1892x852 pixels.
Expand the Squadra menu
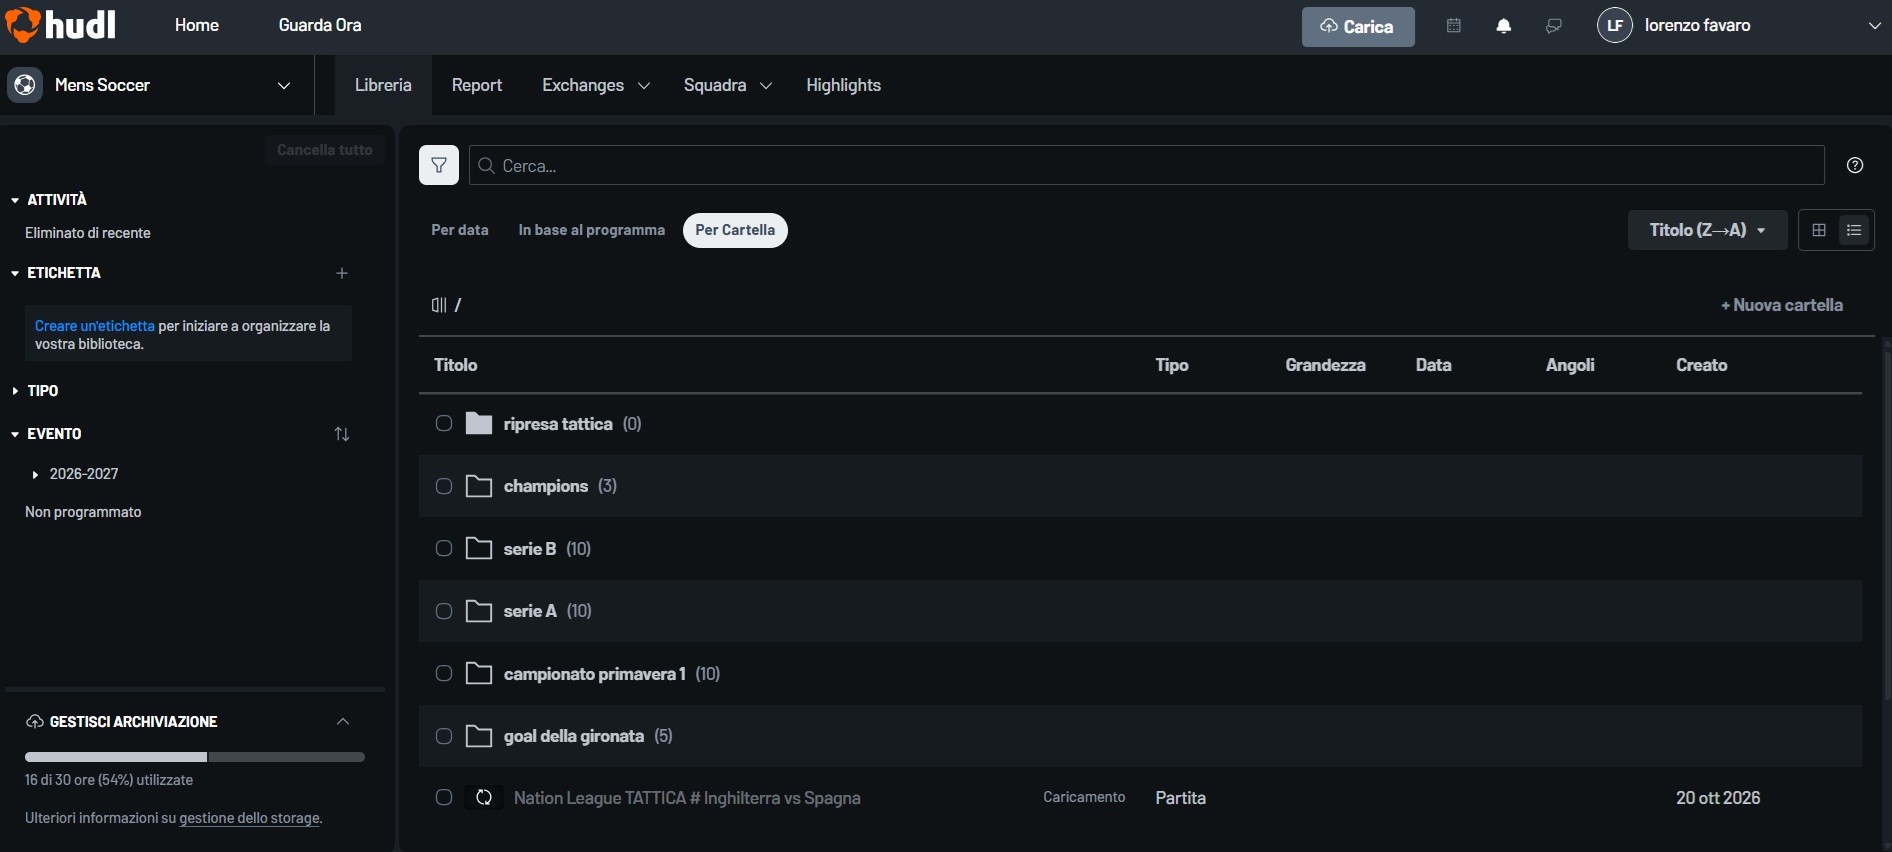(728, 85)
